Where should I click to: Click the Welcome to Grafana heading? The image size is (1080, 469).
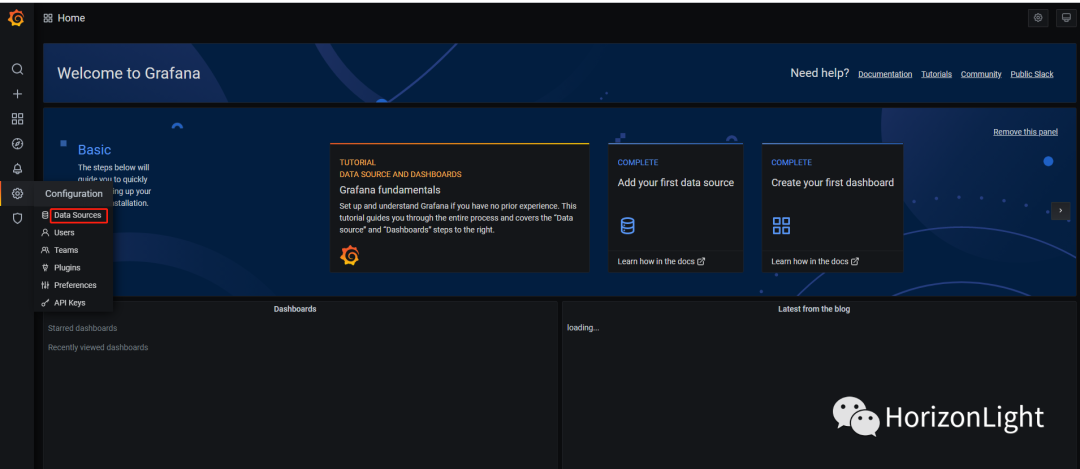[x=129, y=73]
